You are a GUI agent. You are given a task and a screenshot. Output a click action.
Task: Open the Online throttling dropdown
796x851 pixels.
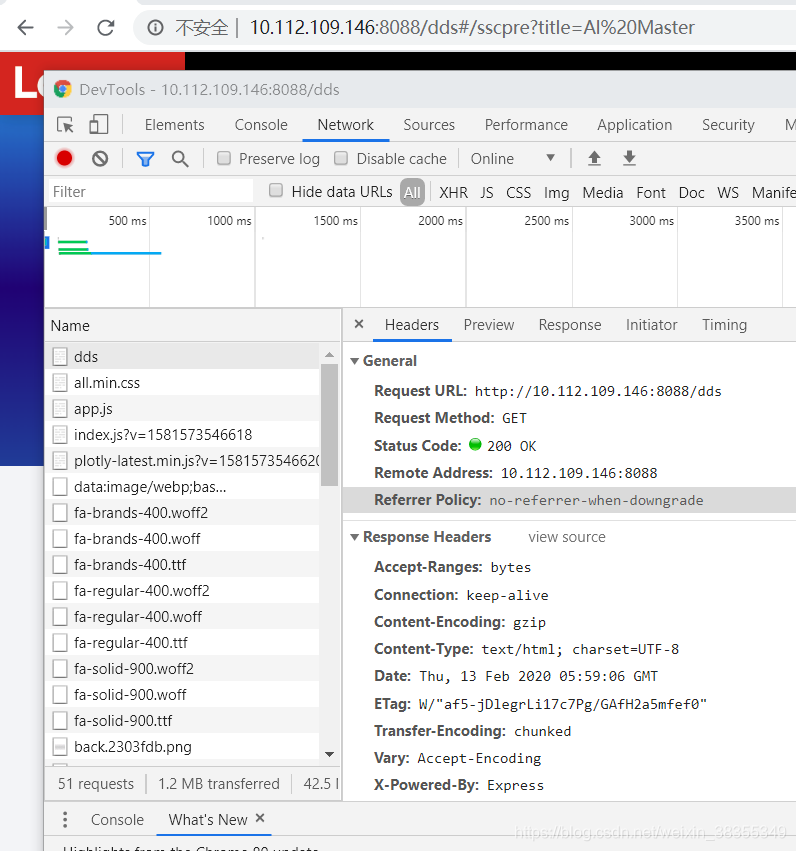[513, 158]
